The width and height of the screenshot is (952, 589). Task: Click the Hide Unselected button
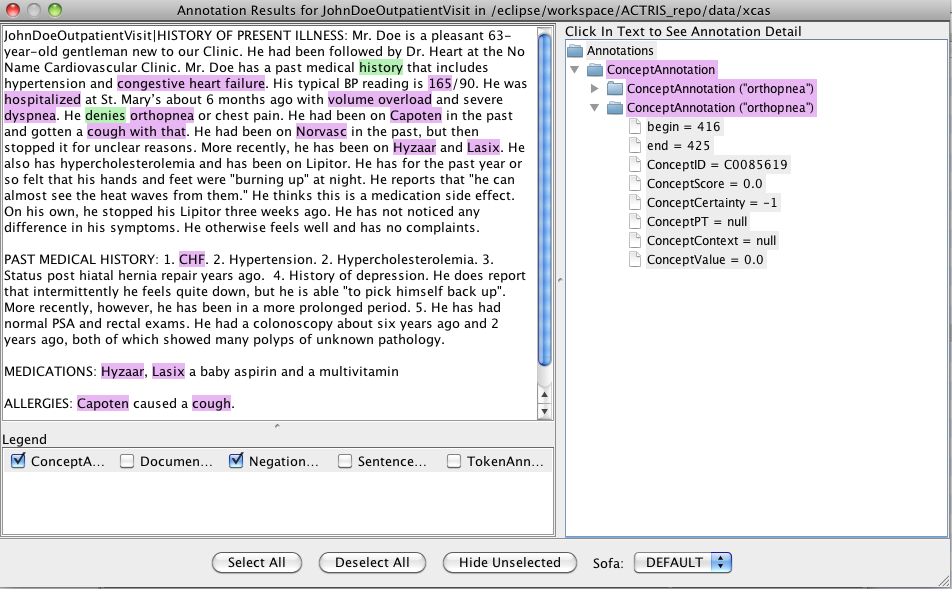coord(510,562)
